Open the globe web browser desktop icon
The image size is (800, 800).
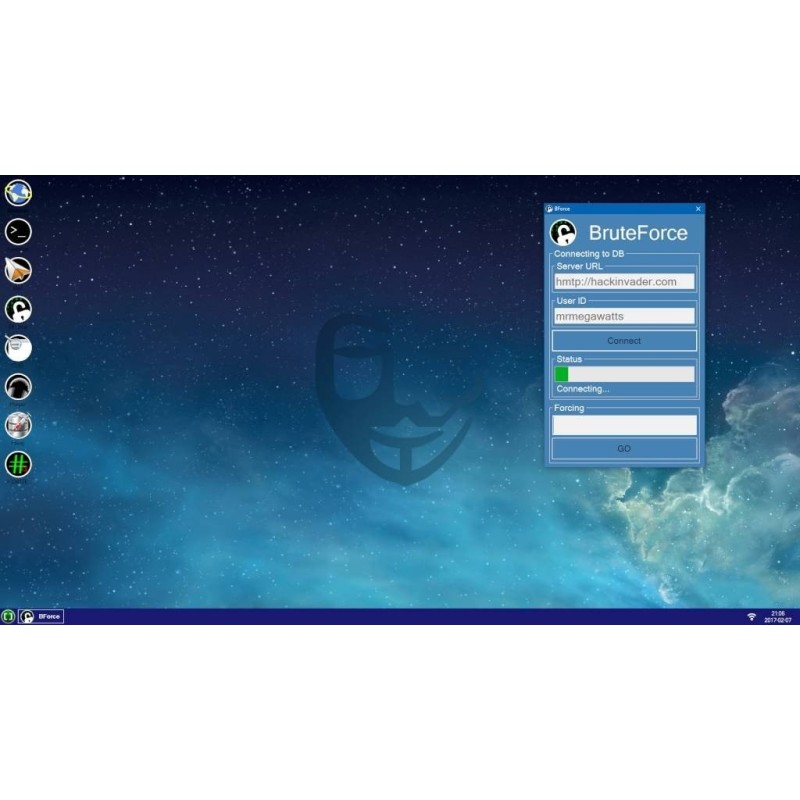[18, 192]
